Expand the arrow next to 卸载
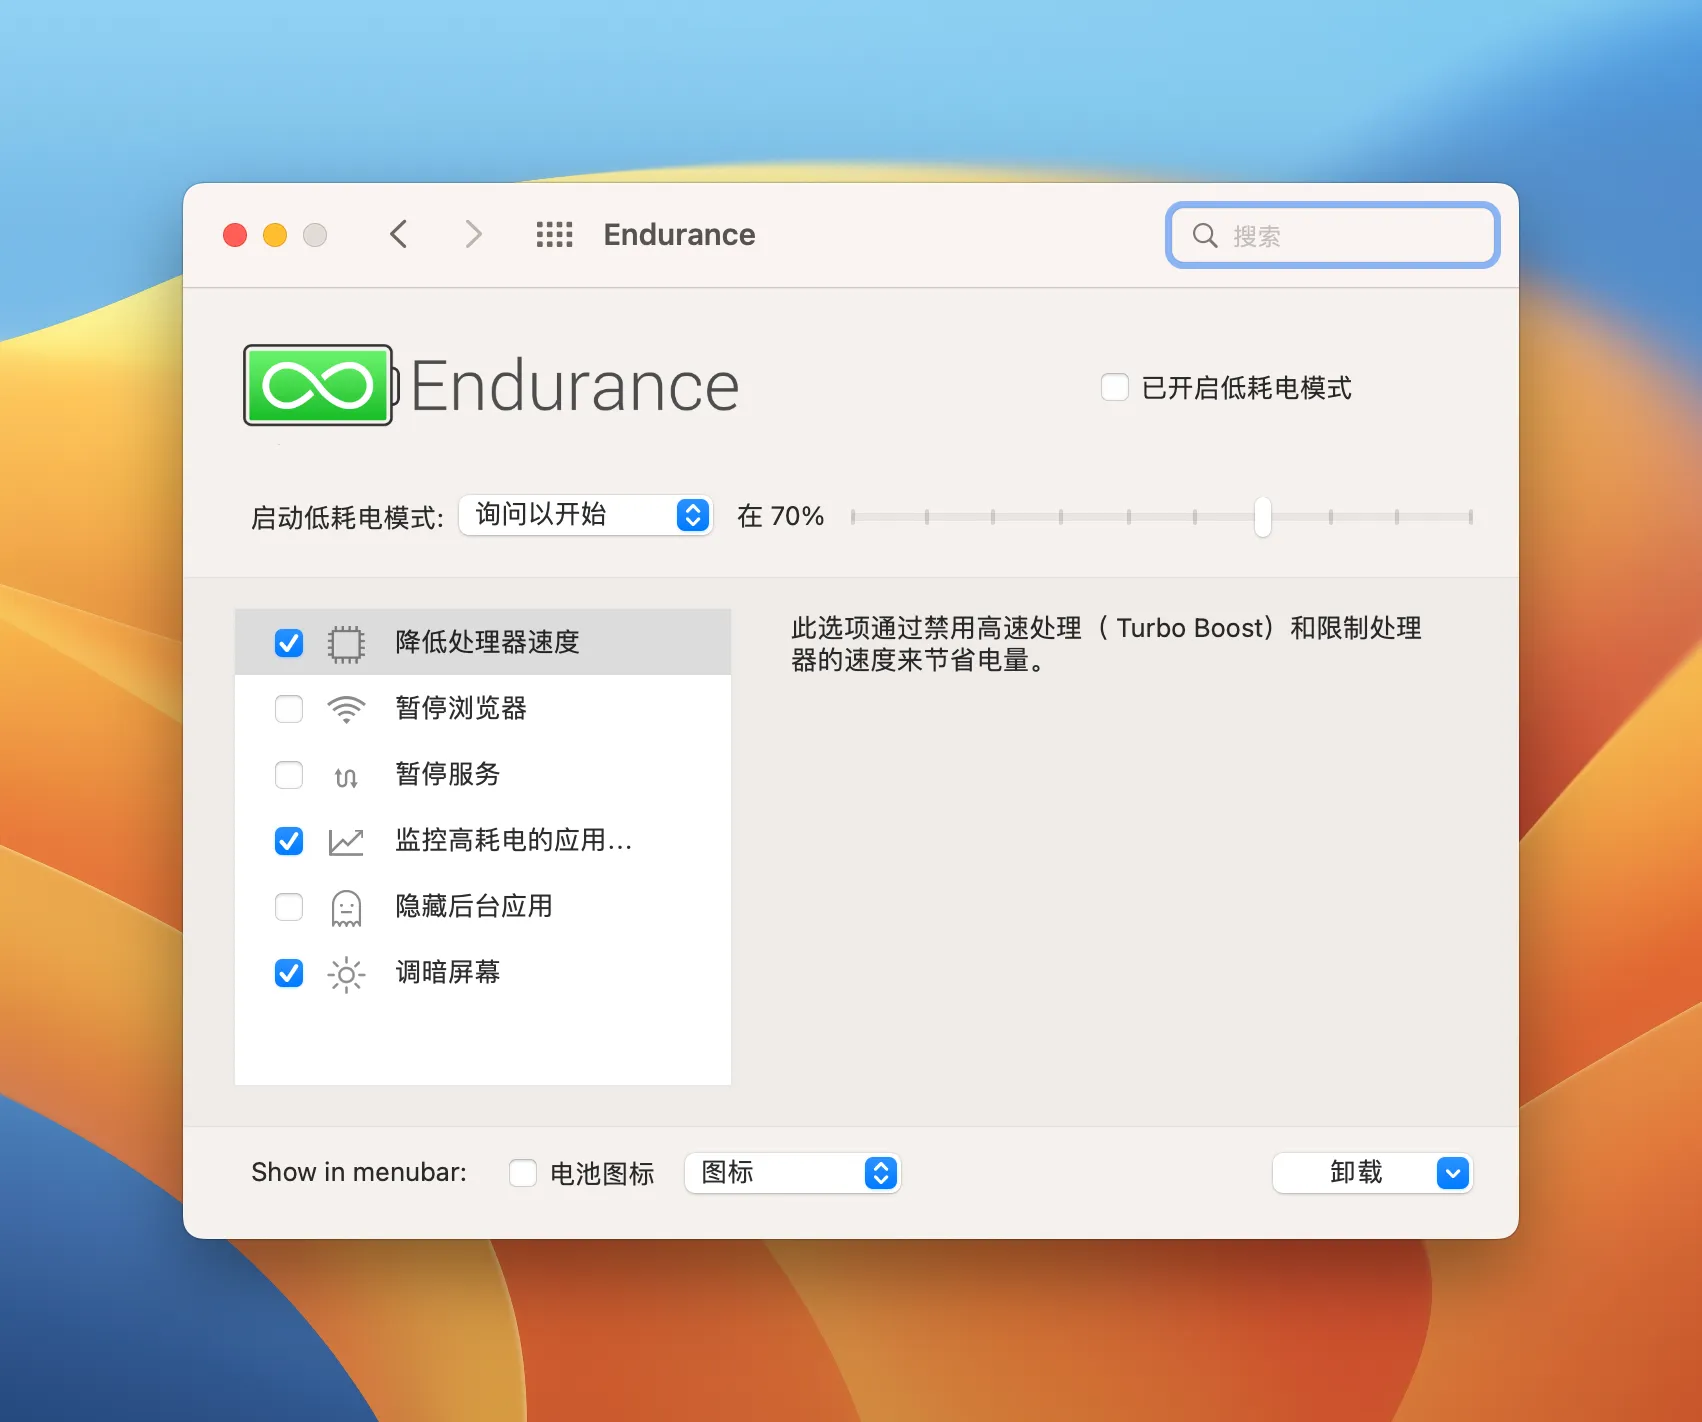Image resolution: width=1702 pixels, height=1422 pixels. [x=1453, y=1173]
